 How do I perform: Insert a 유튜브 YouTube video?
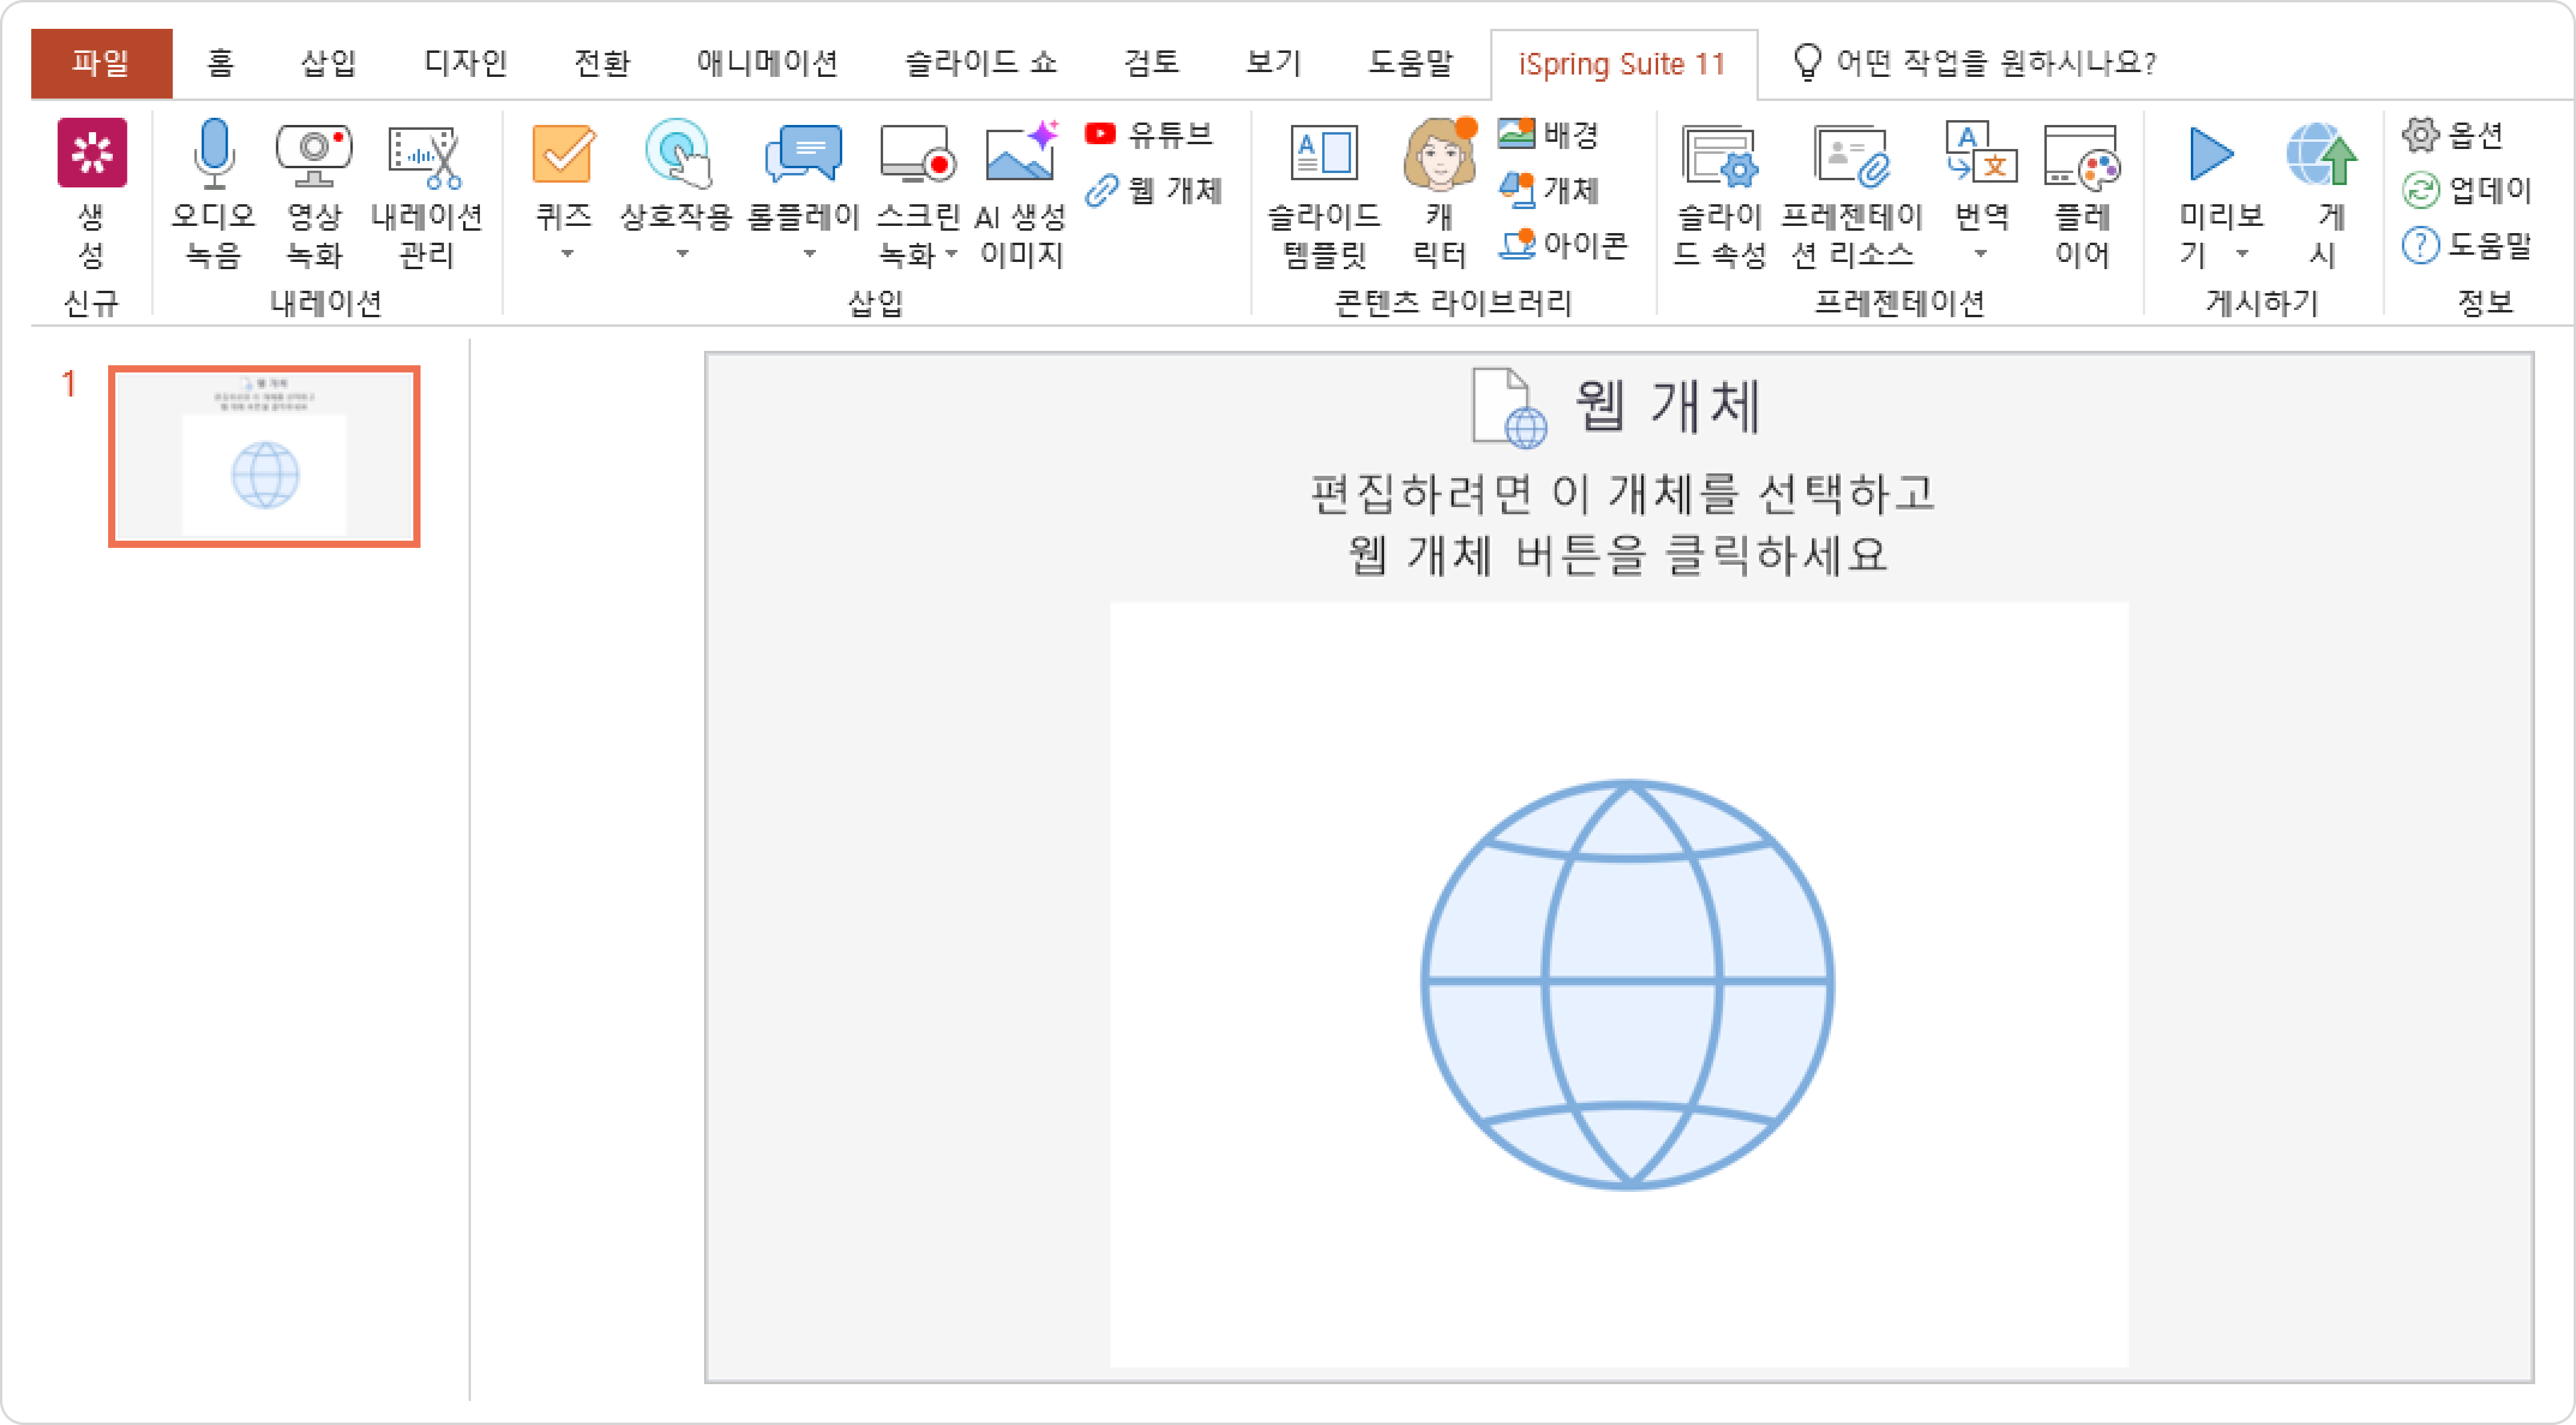coord(1150,134)
